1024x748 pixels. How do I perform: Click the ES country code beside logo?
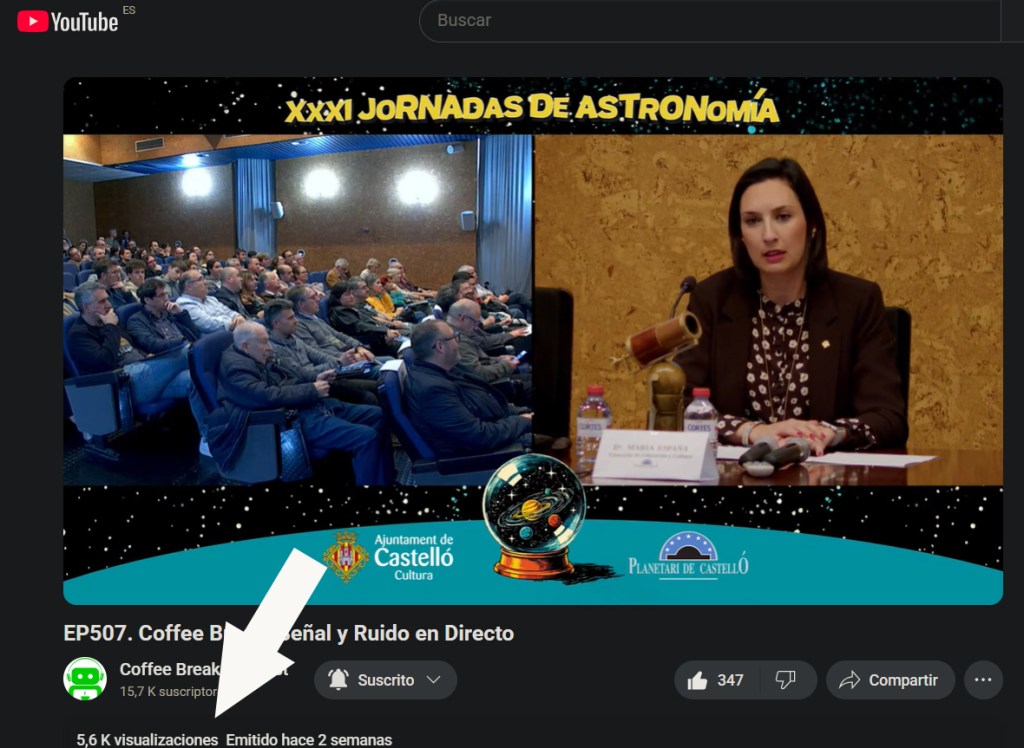(129, 10)
